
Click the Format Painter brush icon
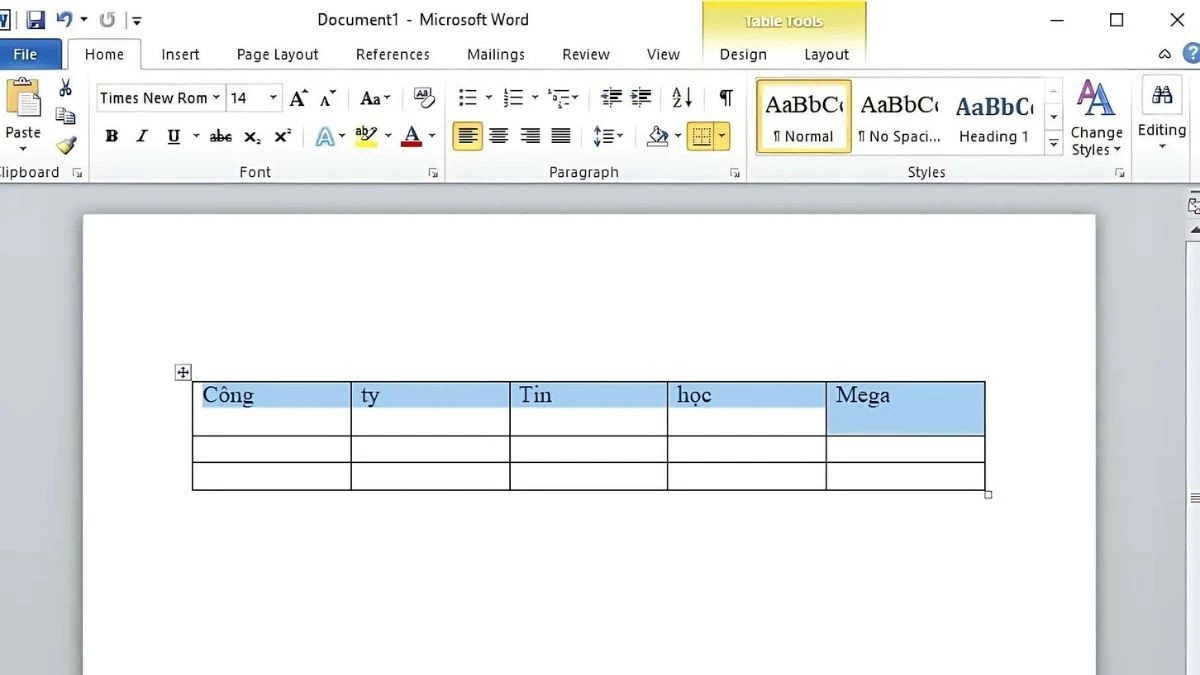click(x=65, y=146)
